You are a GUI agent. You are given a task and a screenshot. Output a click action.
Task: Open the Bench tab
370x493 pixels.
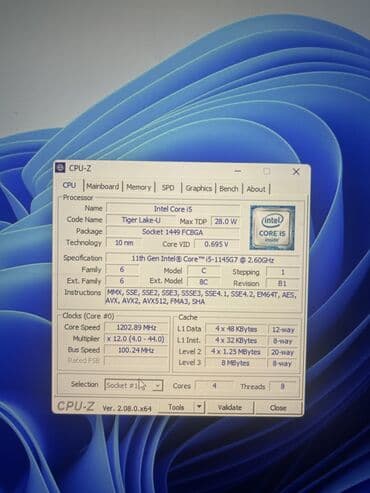point(229,189)
